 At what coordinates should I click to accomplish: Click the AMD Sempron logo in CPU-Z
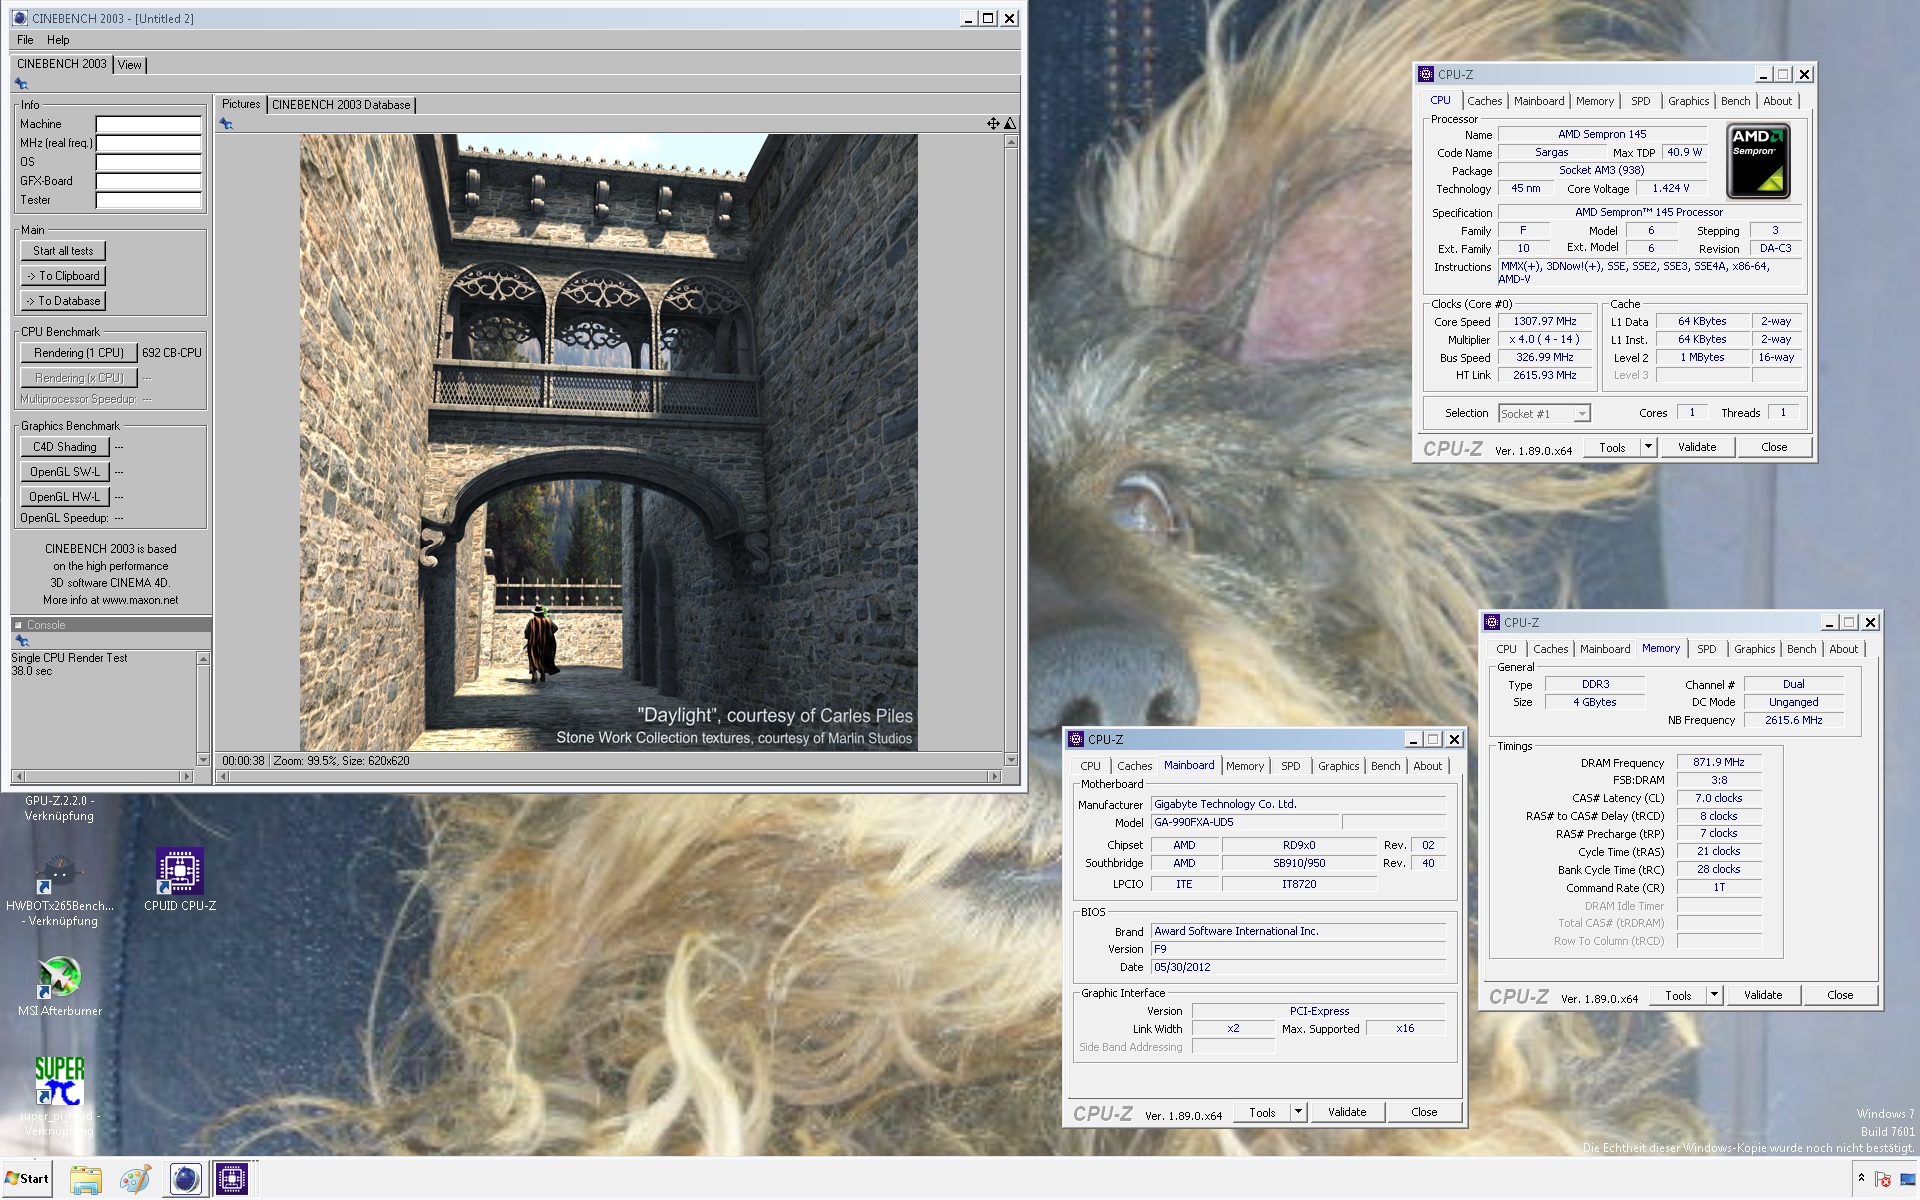1758,160
